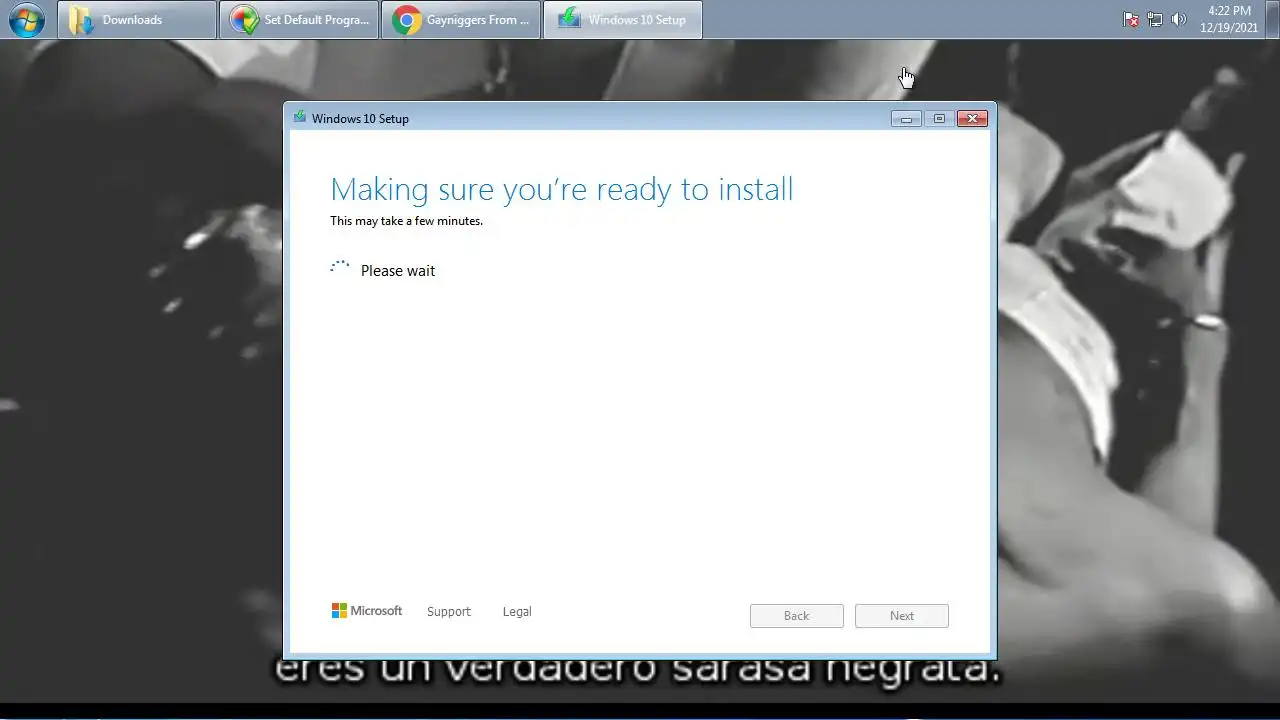The height and width of the screenshot is (720, 1280).
Task: Open the Windows Start orb
Action: tap(26, 20)
